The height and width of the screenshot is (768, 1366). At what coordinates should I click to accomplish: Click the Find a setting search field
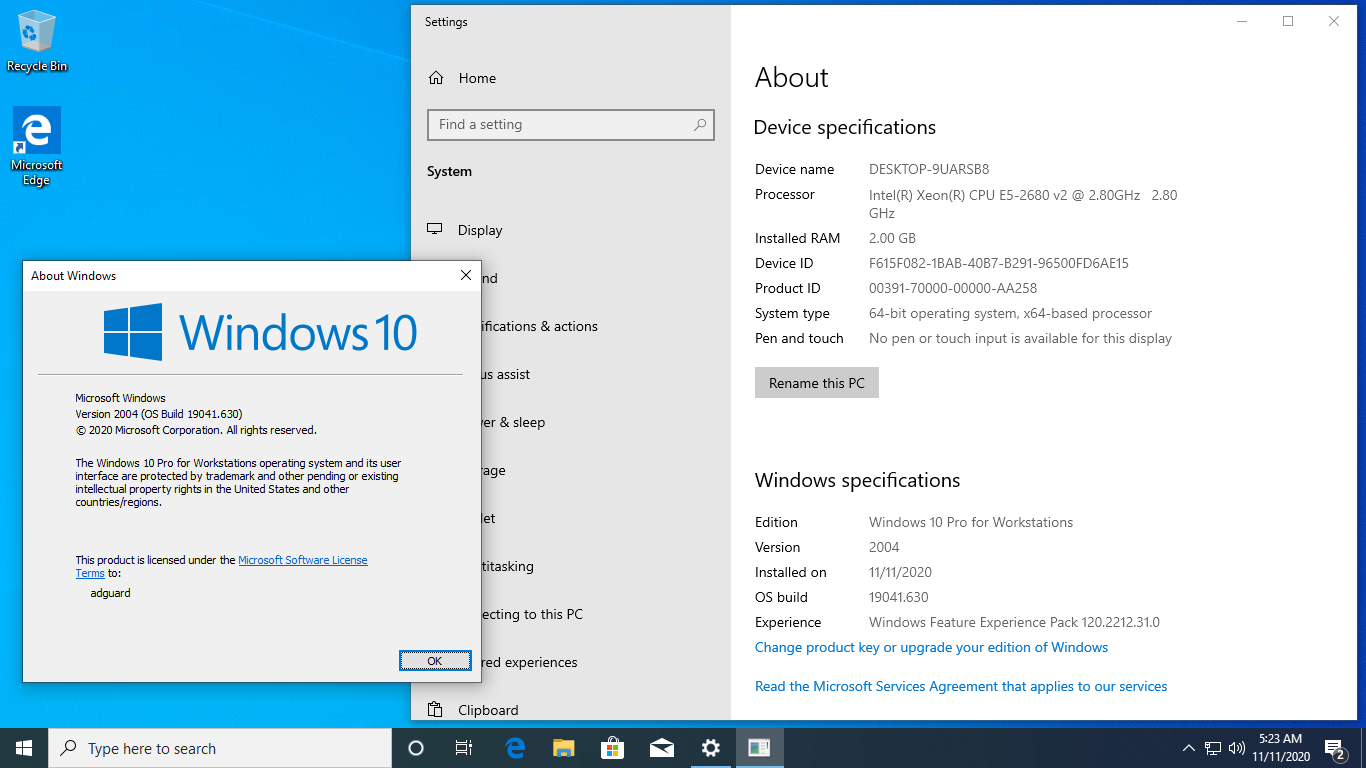(571, 124)
